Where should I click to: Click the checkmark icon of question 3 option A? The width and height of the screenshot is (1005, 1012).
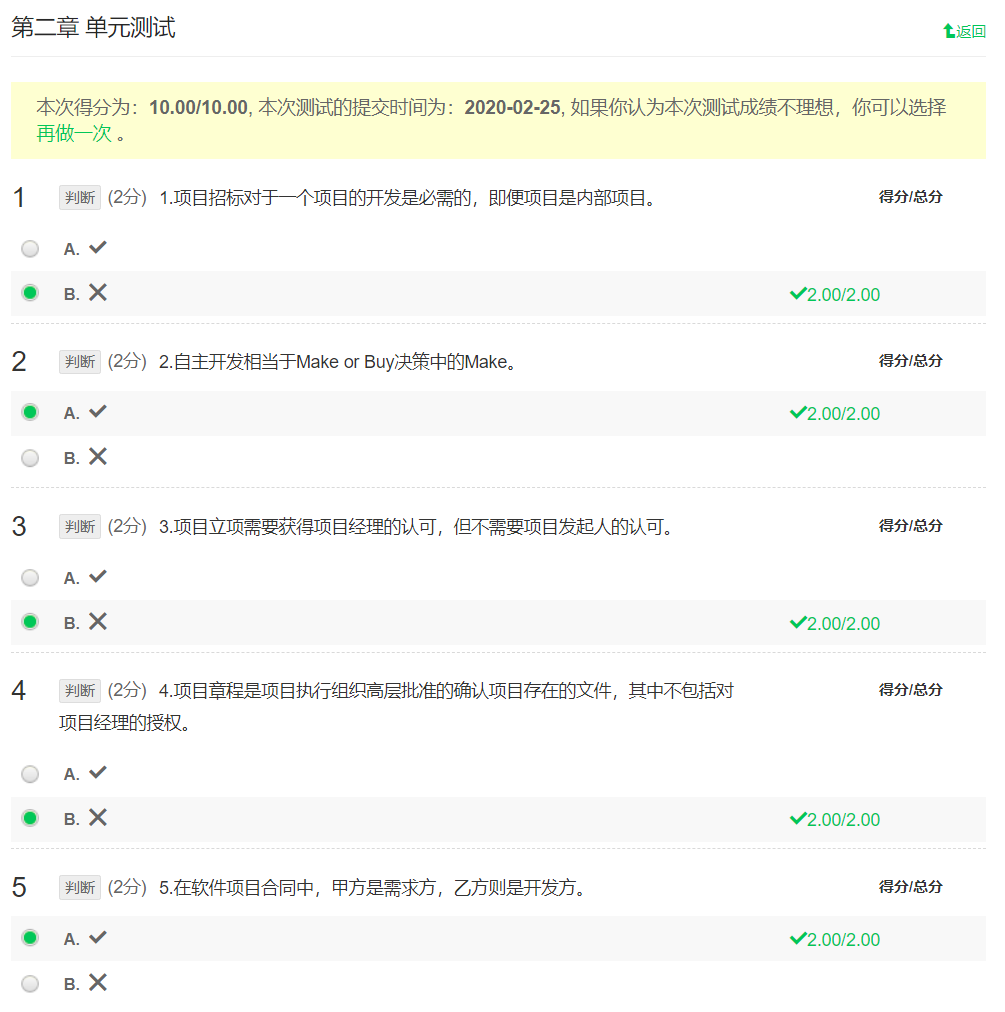[97, 576]
